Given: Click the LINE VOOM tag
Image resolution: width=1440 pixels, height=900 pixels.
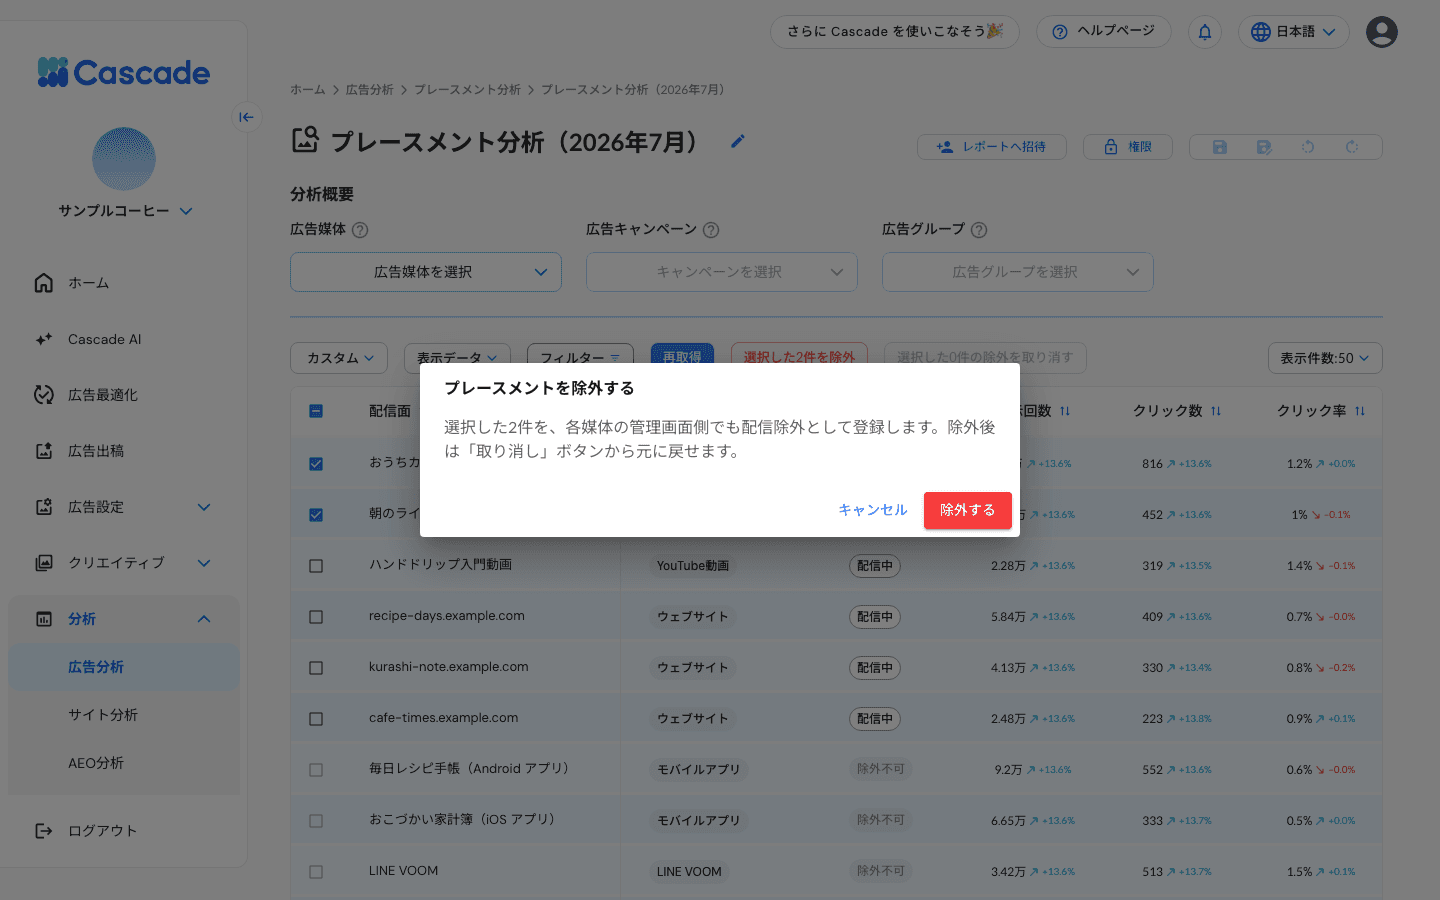Looking at the screenshot, I should 689,872.
